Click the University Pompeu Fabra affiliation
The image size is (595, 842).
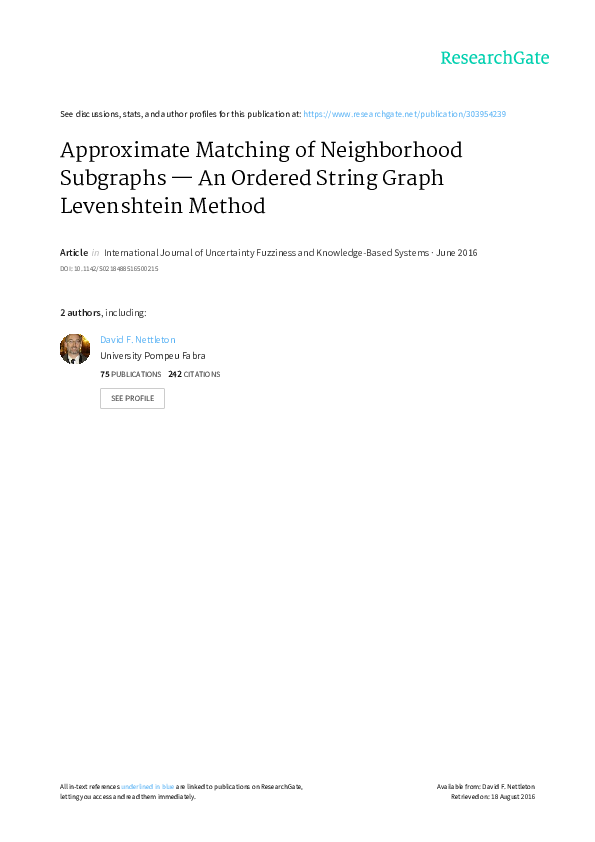(153, 355)
